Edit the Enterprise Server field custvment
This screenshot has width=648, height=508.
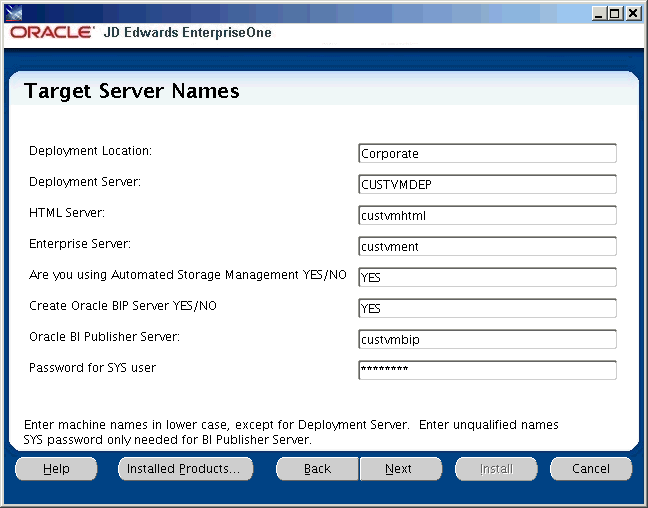pos(488,246)
